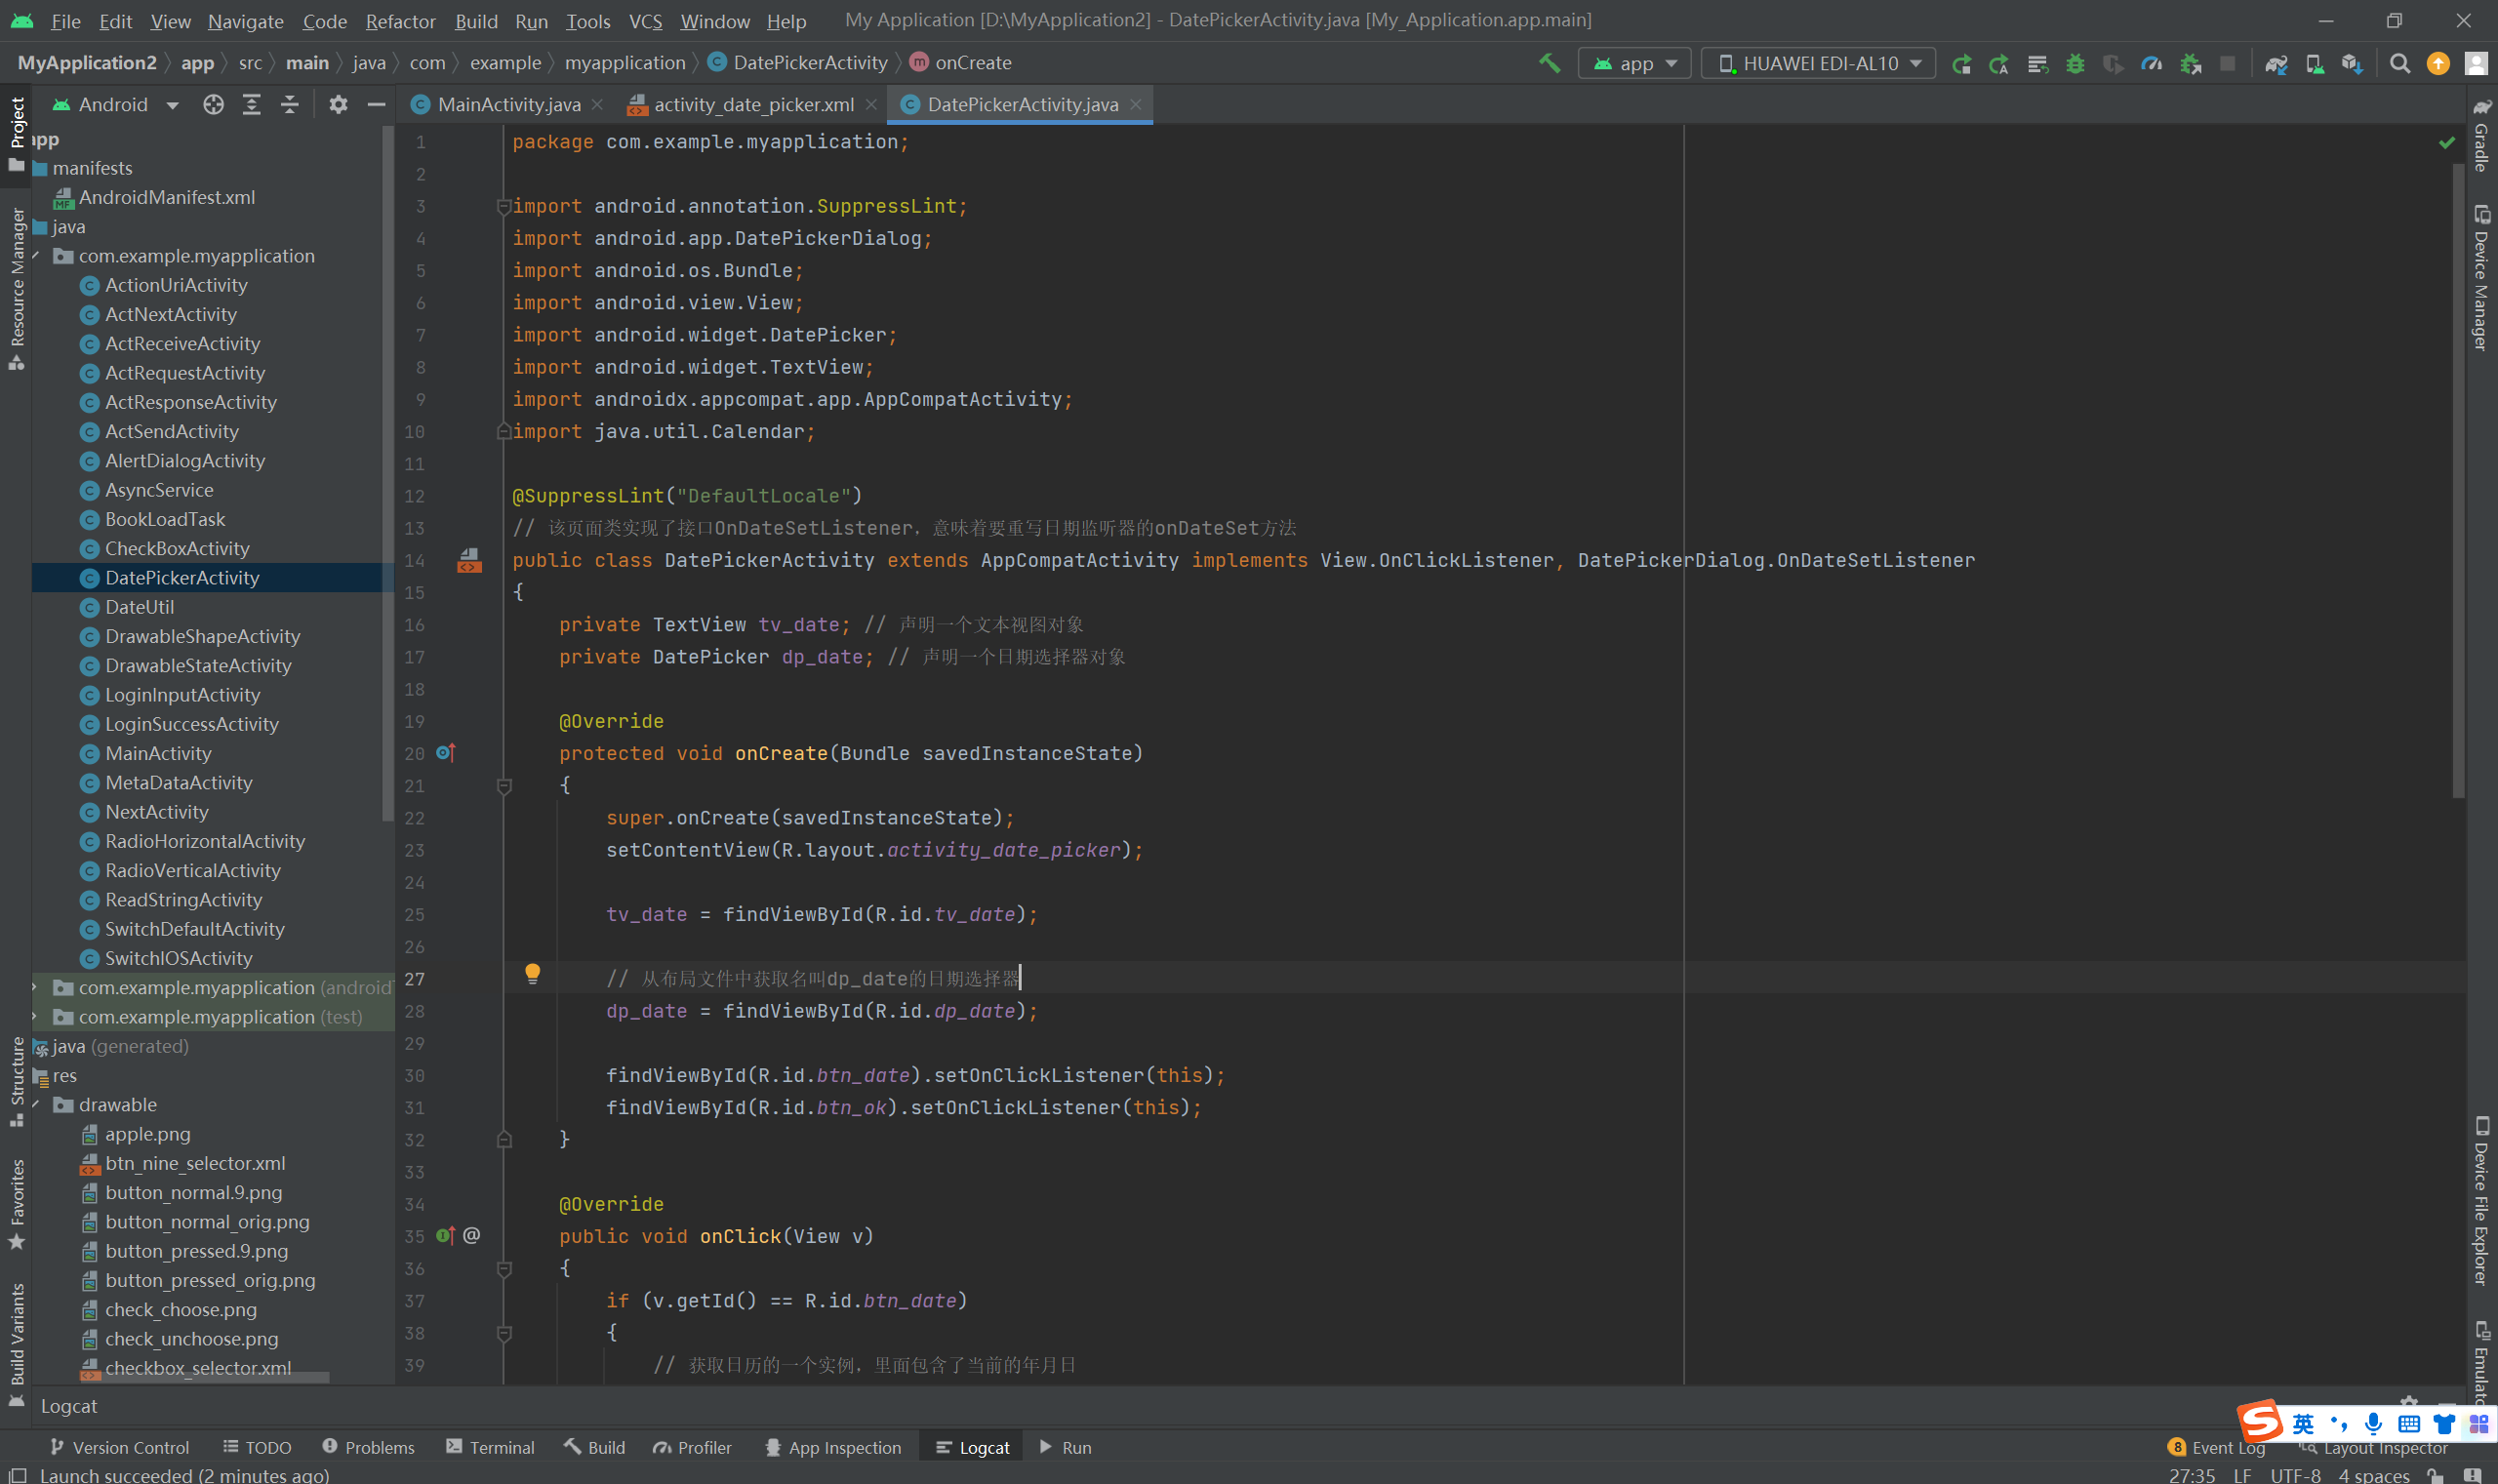Open the HUAWEI EDI-AL10 device dropdown
The image size is (2498, 1484).
(1818, 63)
